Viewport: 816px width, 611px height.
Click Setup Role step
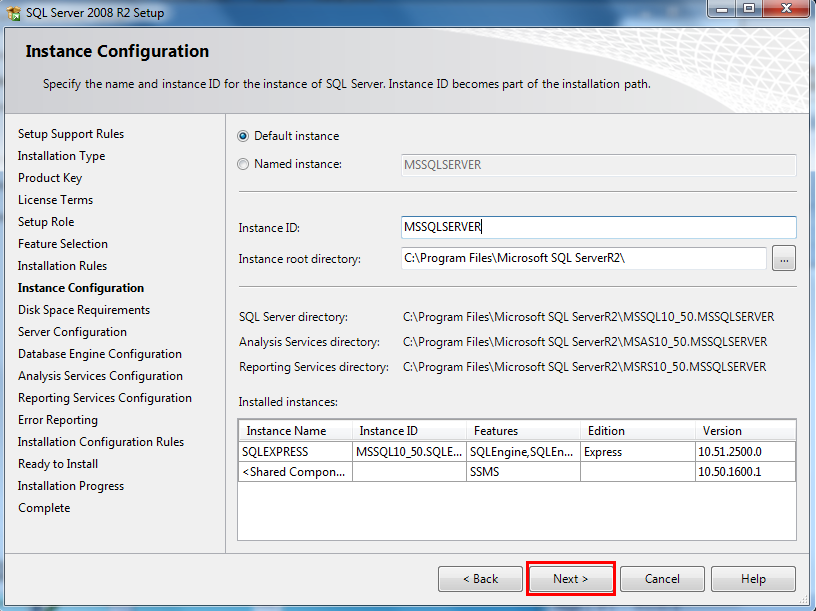click(46, 222)
